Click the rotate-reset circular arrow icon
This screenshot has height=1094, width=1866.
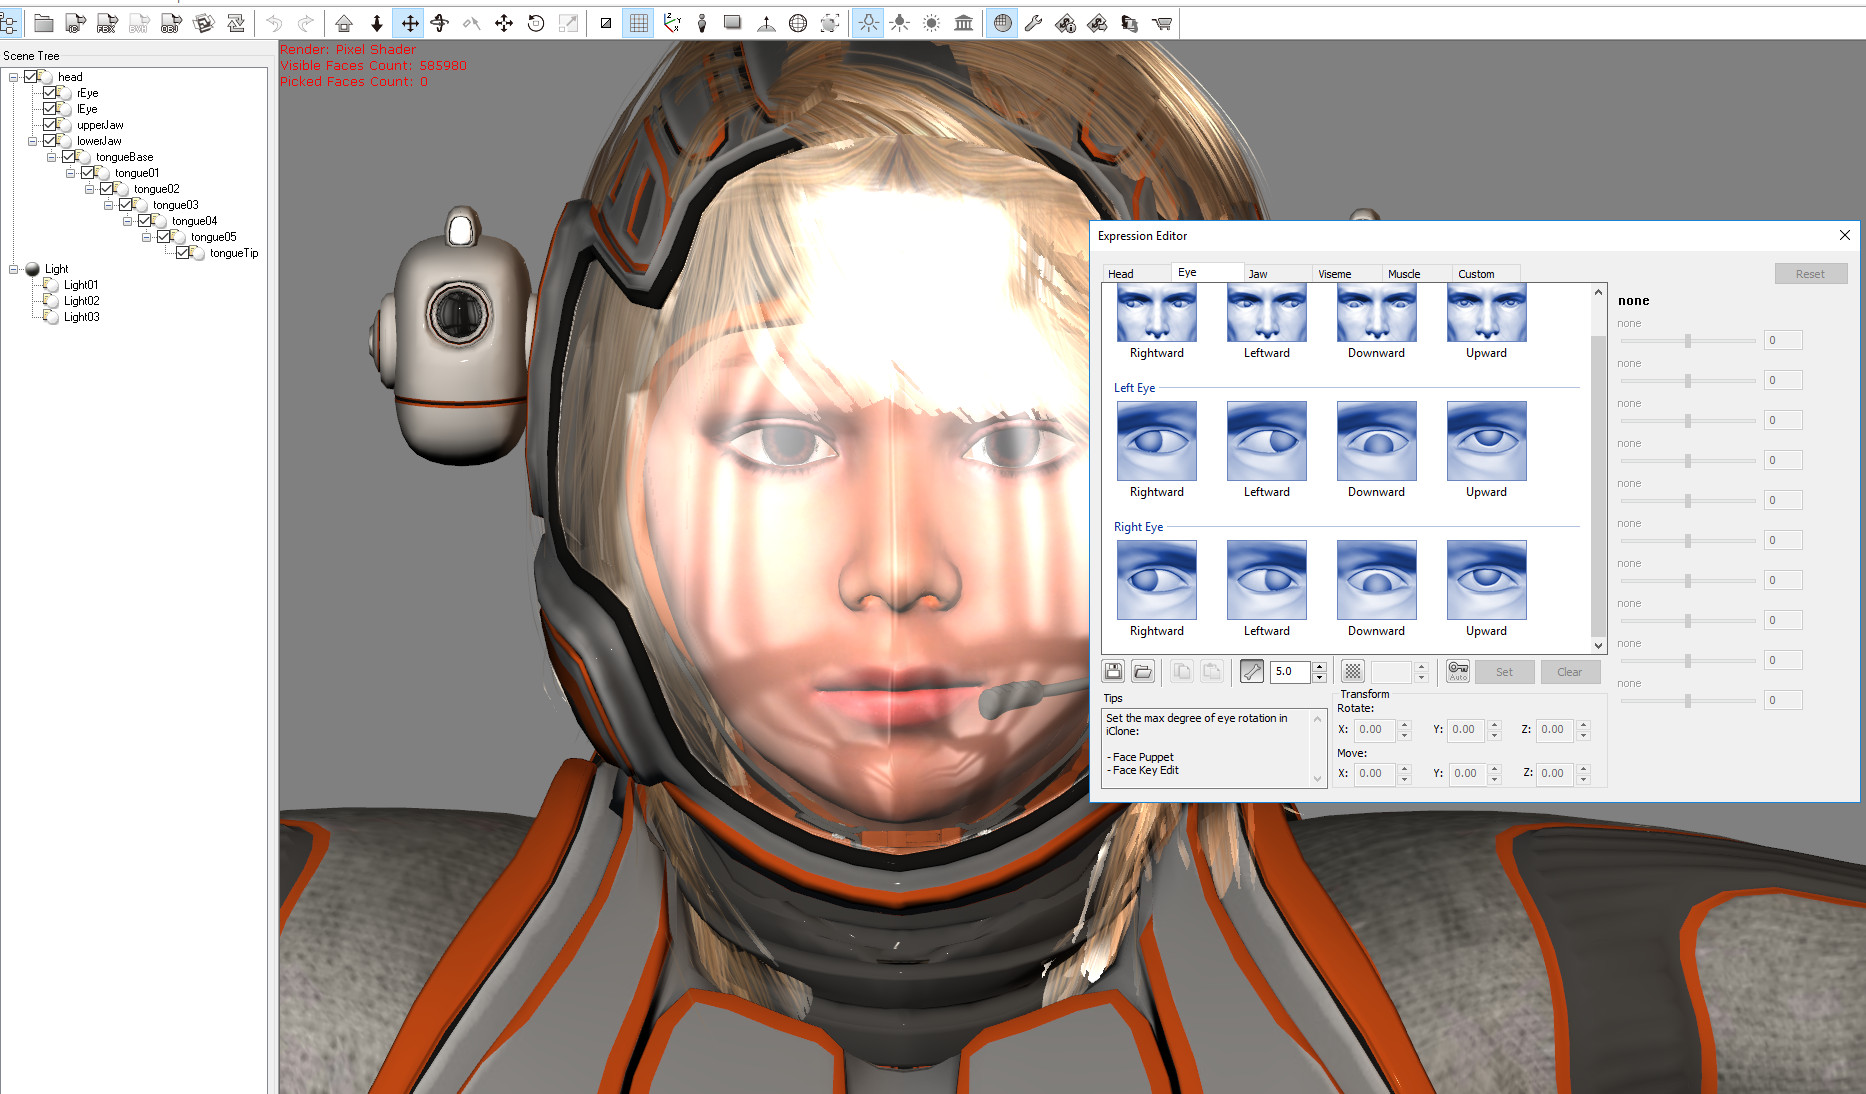[x=536, y=23]
